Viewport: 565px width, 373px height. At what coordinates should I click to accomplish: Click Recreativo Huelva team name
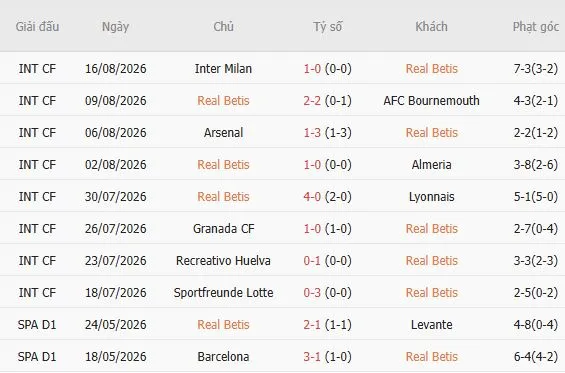(x=223, y=261)
